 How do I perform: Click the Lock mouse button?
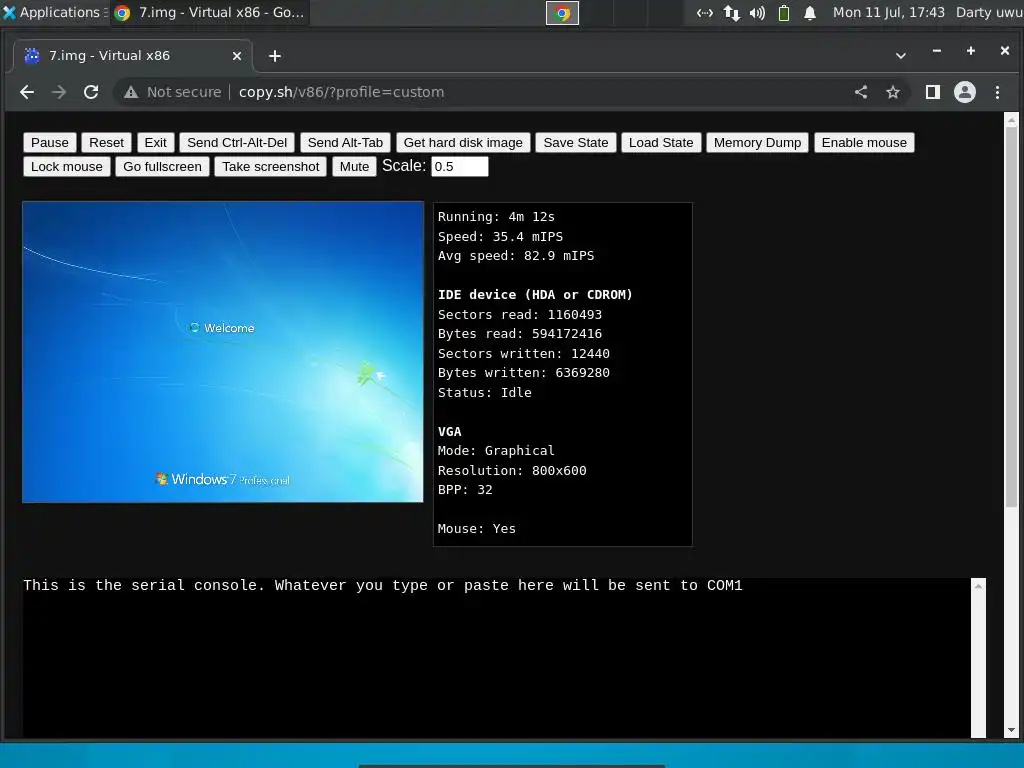click(67, 167)
